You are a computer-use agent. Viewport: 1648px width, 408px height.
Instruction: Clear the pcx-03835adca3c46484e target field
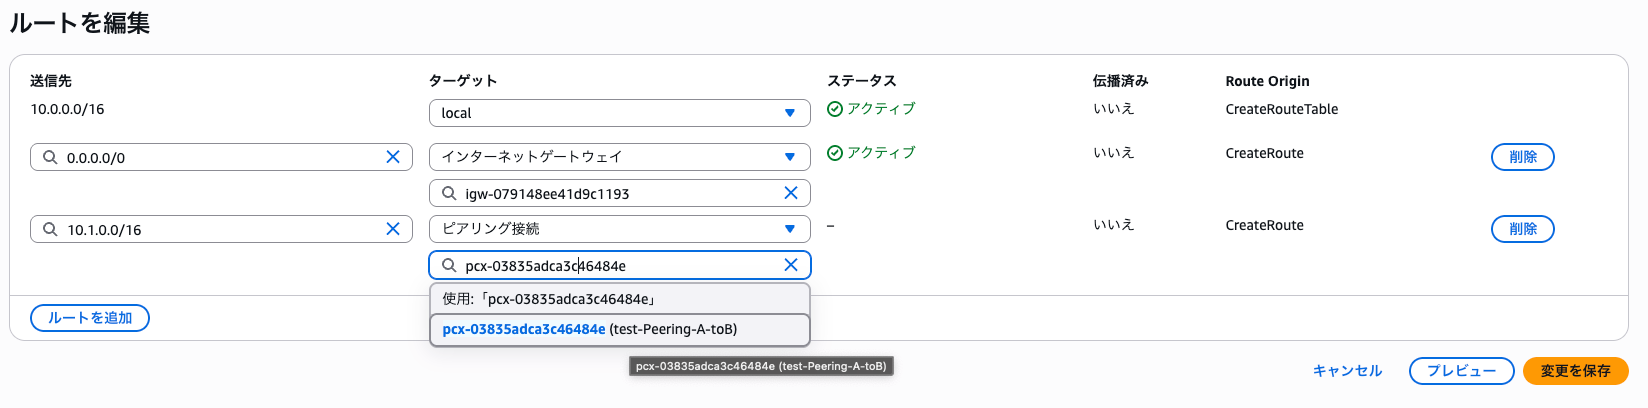coord(791,265)
